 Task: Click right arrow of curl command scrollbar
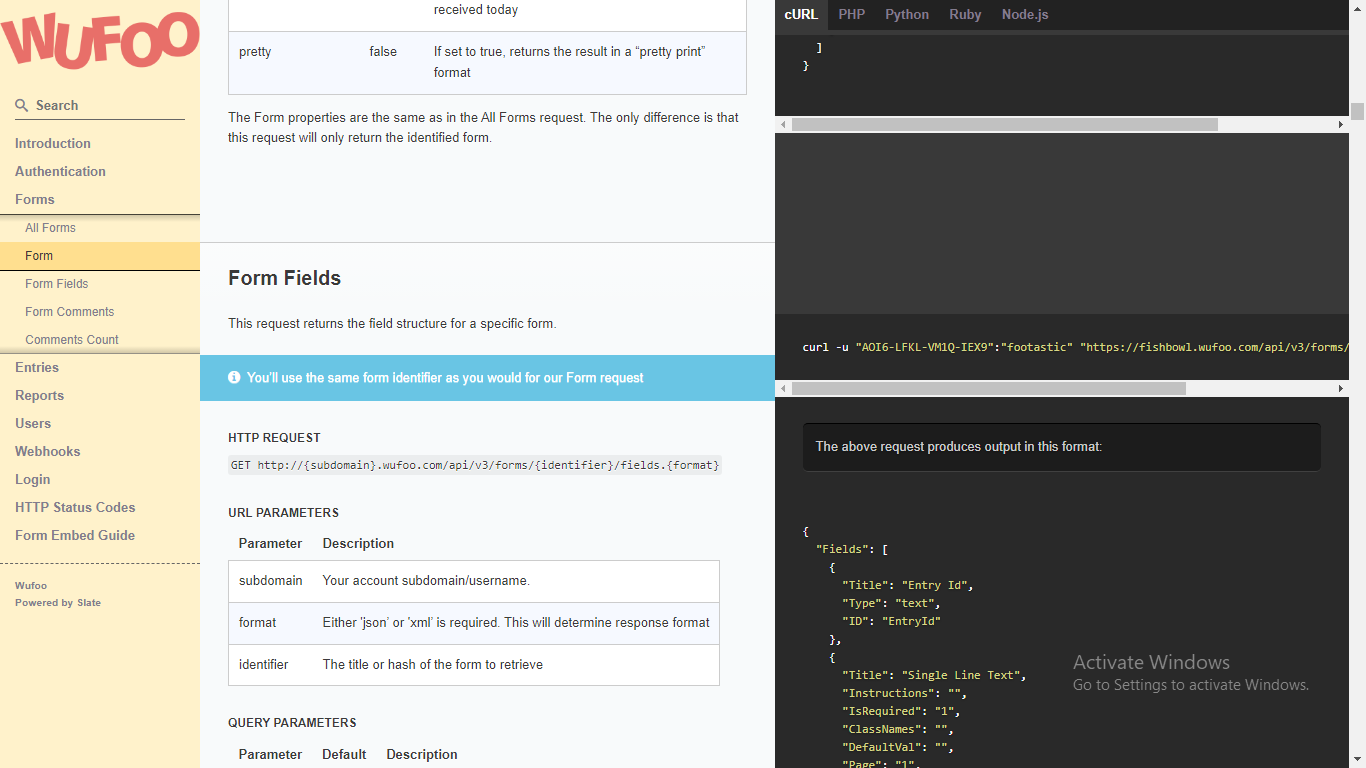(x=1341, y=388)
